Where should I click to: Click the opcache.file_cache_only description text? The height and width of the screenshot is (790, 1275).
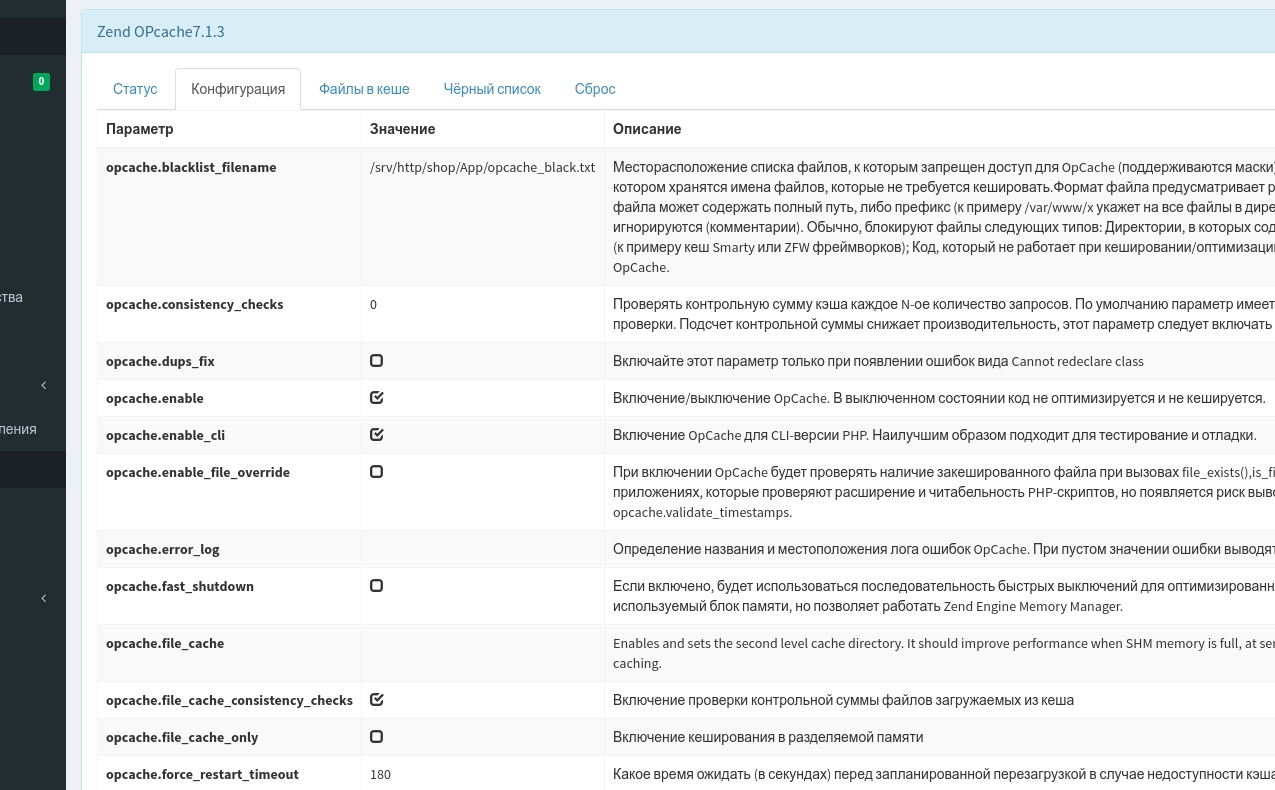[x=768, y=737]
